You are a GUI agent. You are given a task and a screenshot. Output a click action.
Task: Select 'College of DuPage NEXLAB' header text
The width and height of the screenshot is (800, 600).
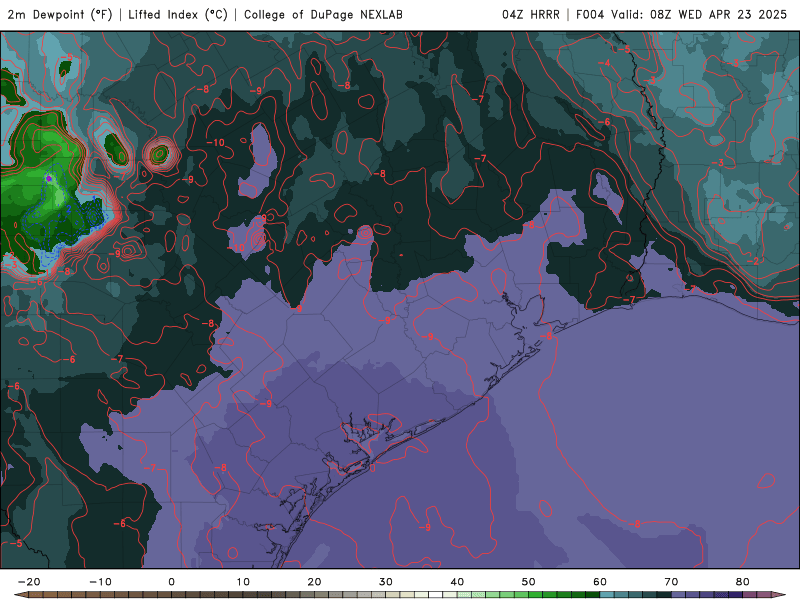coord(323,15)
